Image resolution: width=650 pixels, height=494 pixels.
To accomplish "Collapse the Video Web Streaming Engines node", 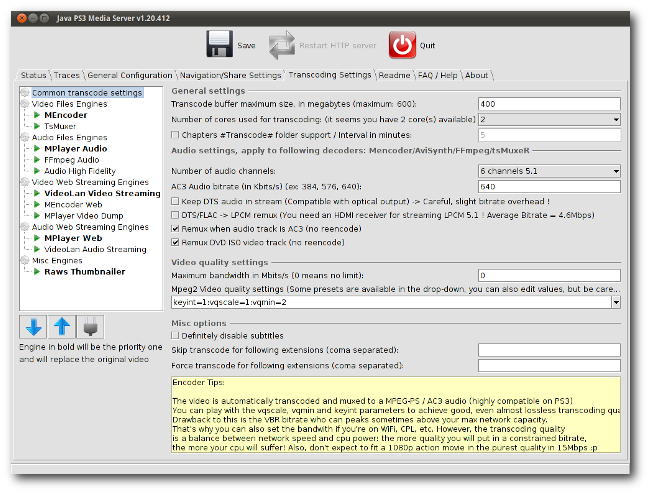I will click(x=25, y=182).
